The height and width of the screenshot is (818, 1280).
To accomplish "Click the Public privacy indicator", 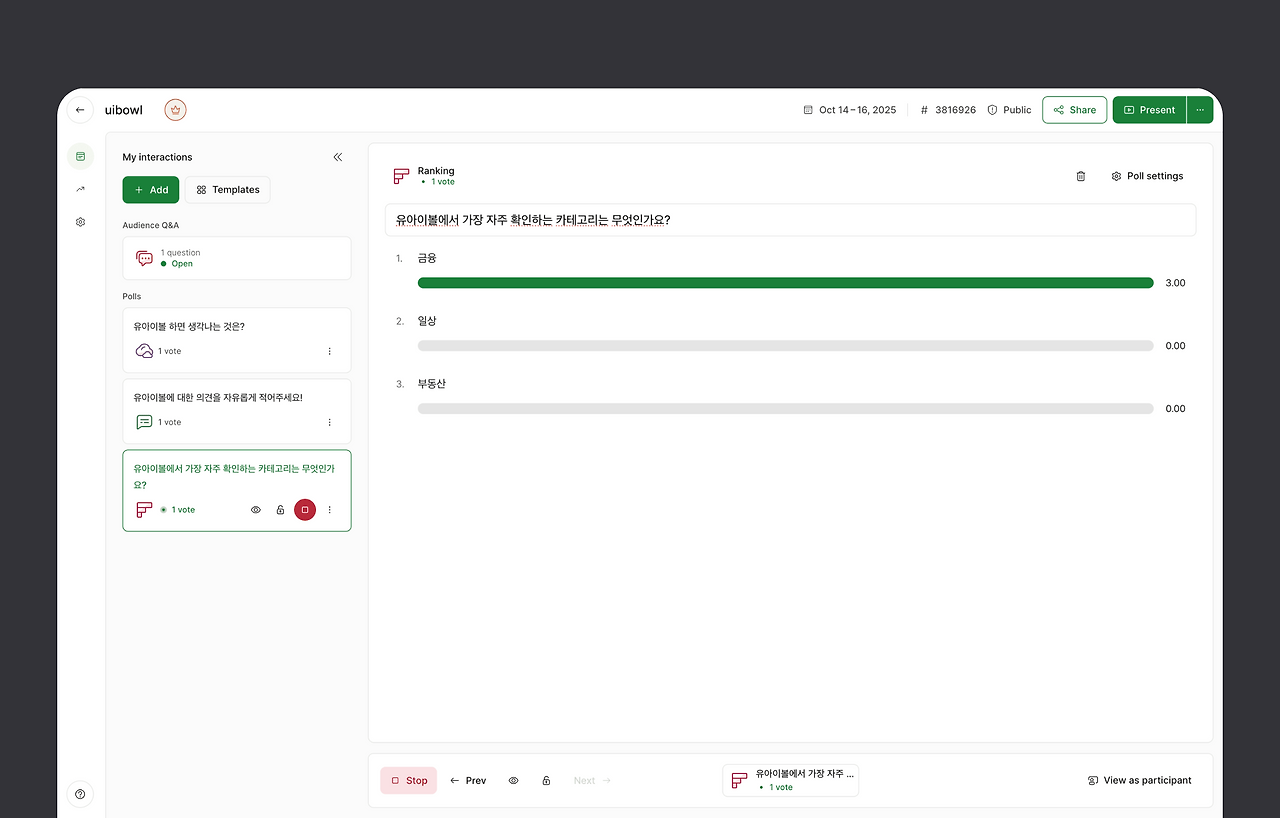I will click(1009, 110).
